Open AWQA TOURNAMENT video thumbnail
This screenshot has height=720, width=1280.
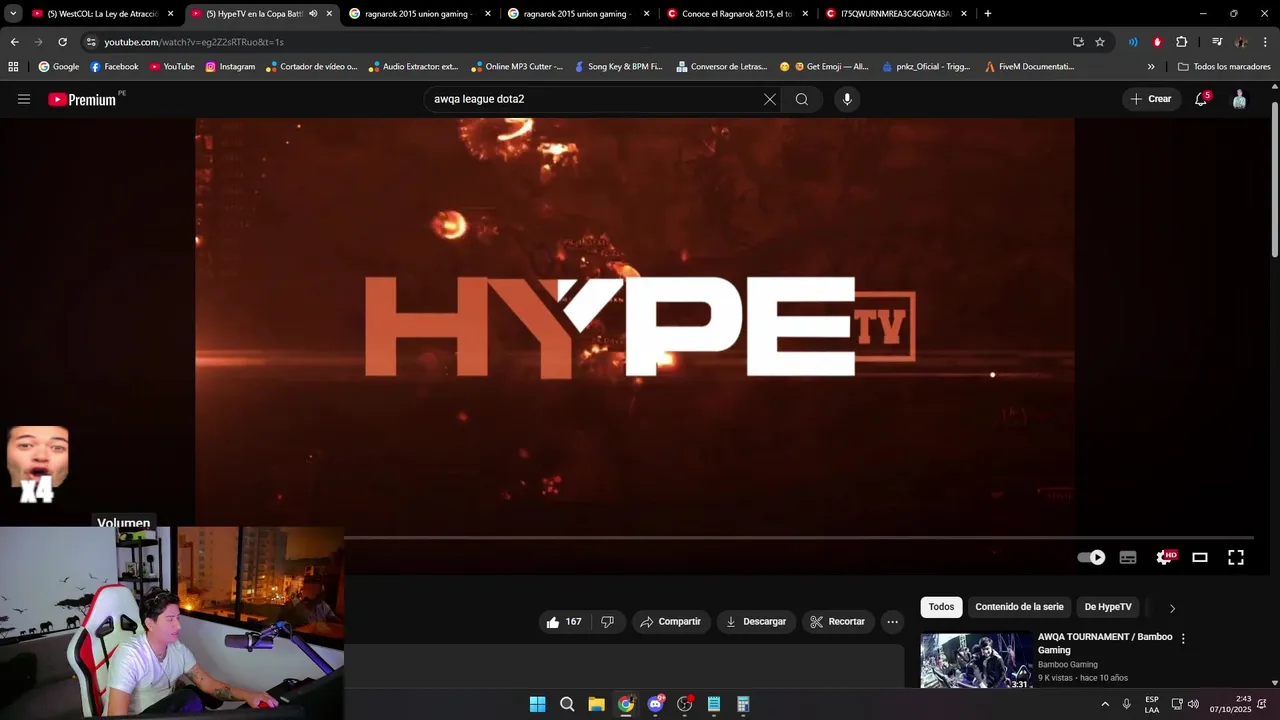pos(977,661)
